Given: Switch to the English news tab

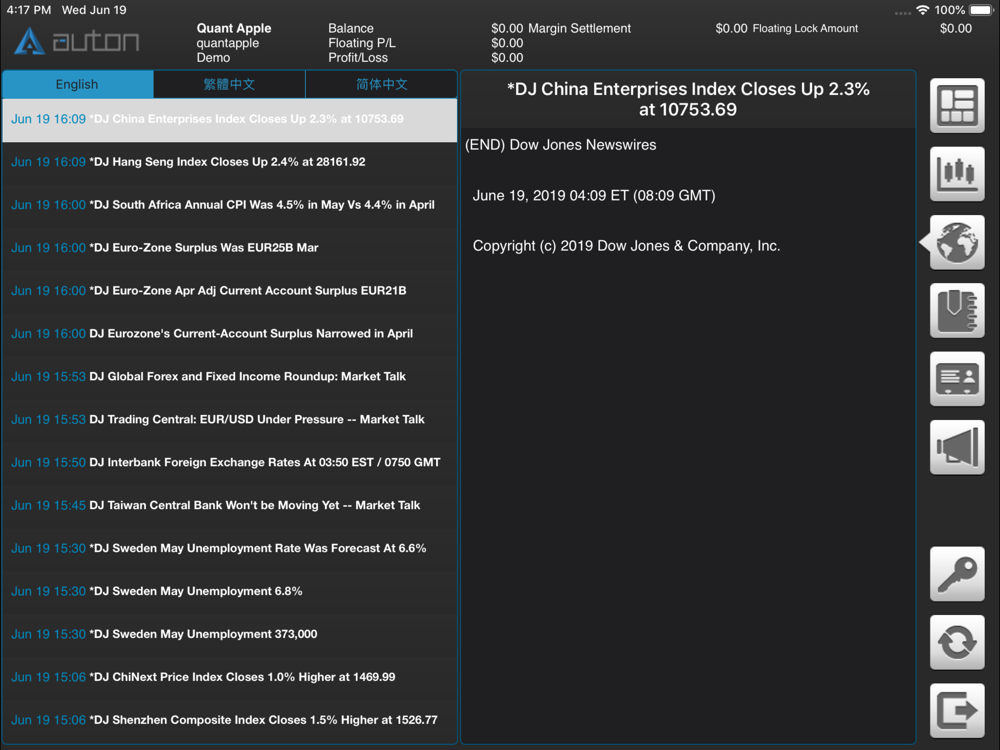Looking at the screenshot, I should [x=77, y=84].
